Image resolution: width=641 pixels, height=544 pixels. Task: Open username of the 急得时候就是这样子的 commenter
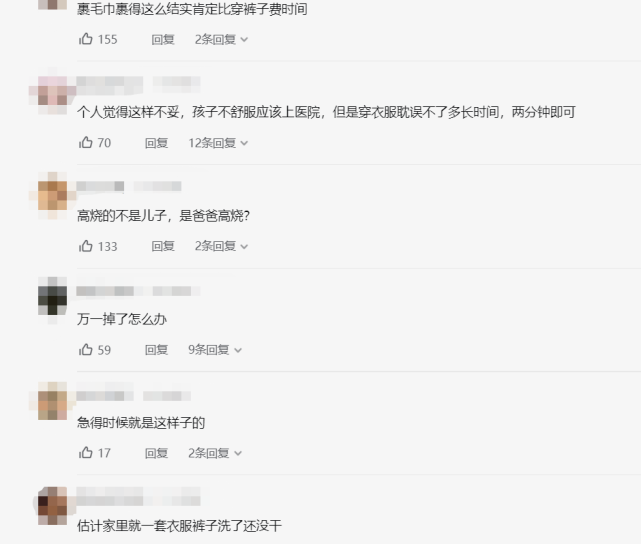105,395
